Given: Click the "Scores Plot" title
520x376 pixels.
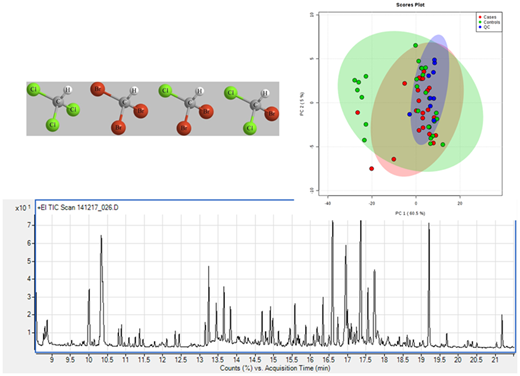Looking at the screenshot, I should tap(410, 5).
